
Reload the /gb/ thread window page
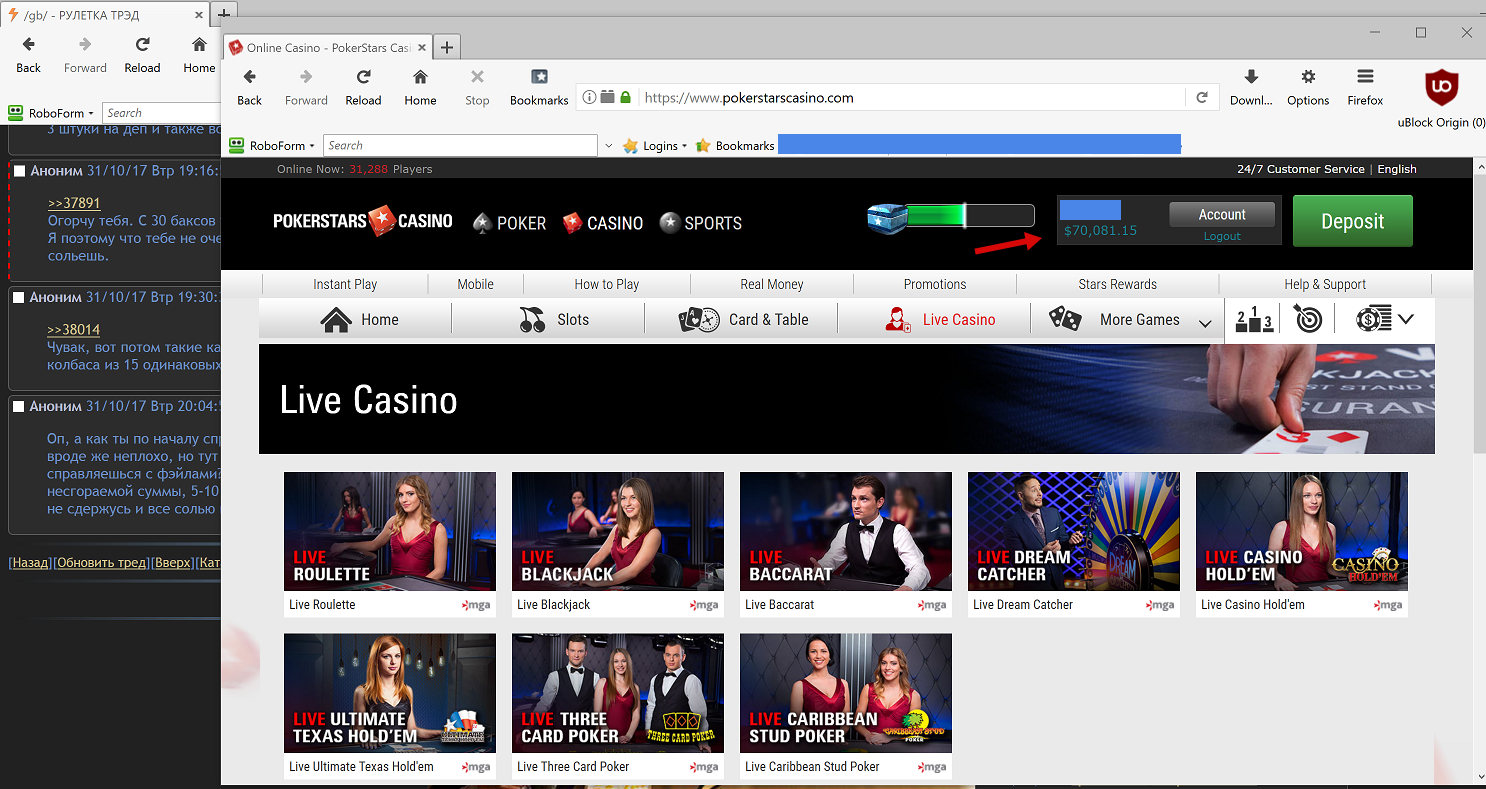pos(142,54)
